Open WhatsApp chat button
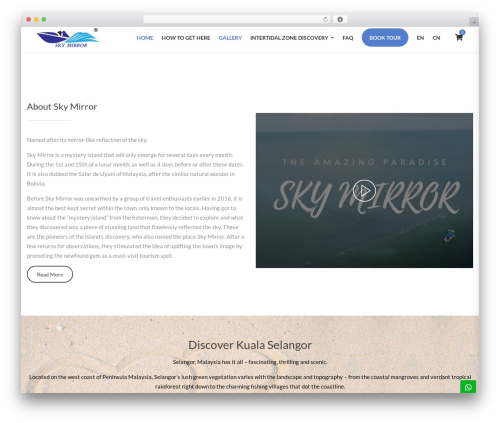The width and height of the screenshot is (500, 423). [x=468, y=387]
